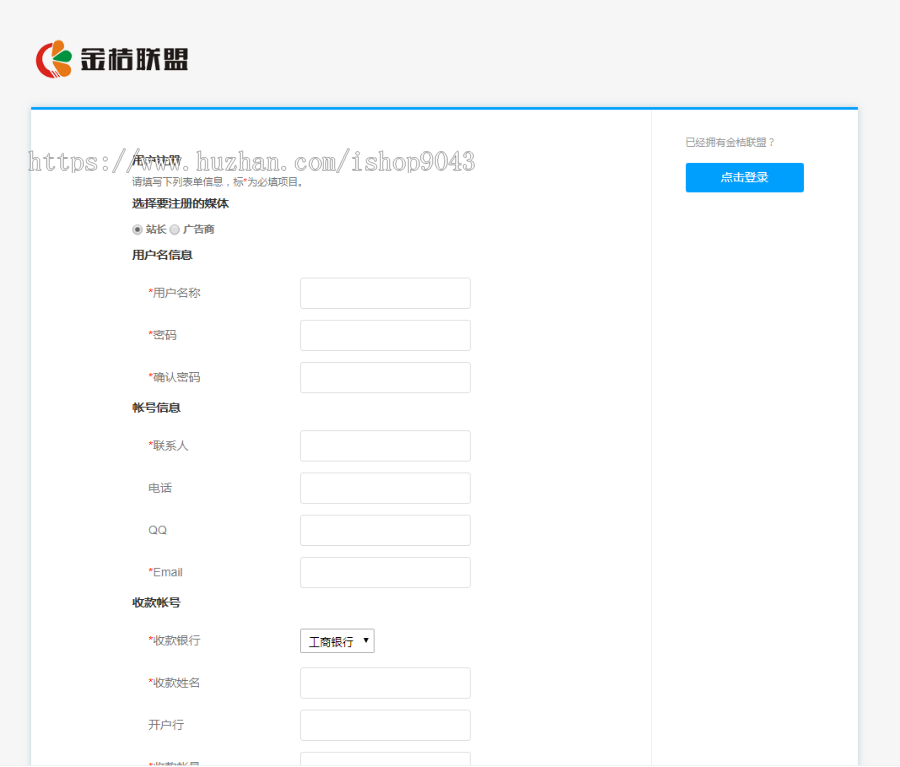Click the 点击登录 button
This screenshot has width=900, height=767.
(744, 177)
